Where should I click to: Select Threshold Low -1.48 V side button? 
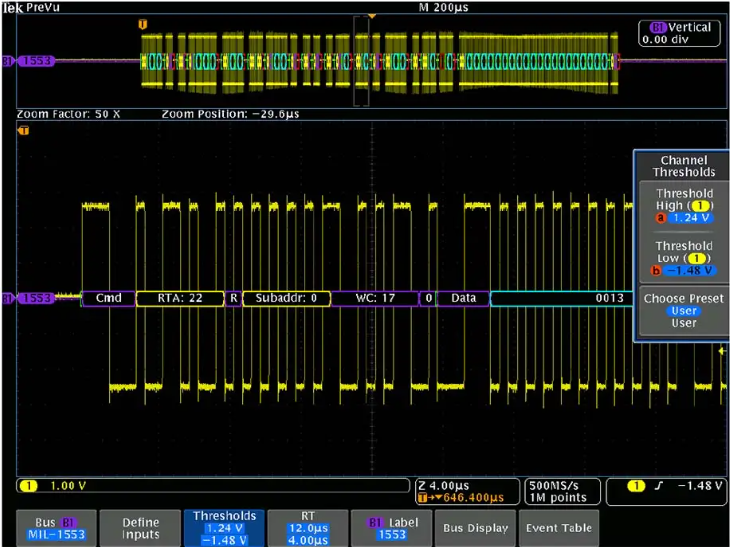coord(684,258)
